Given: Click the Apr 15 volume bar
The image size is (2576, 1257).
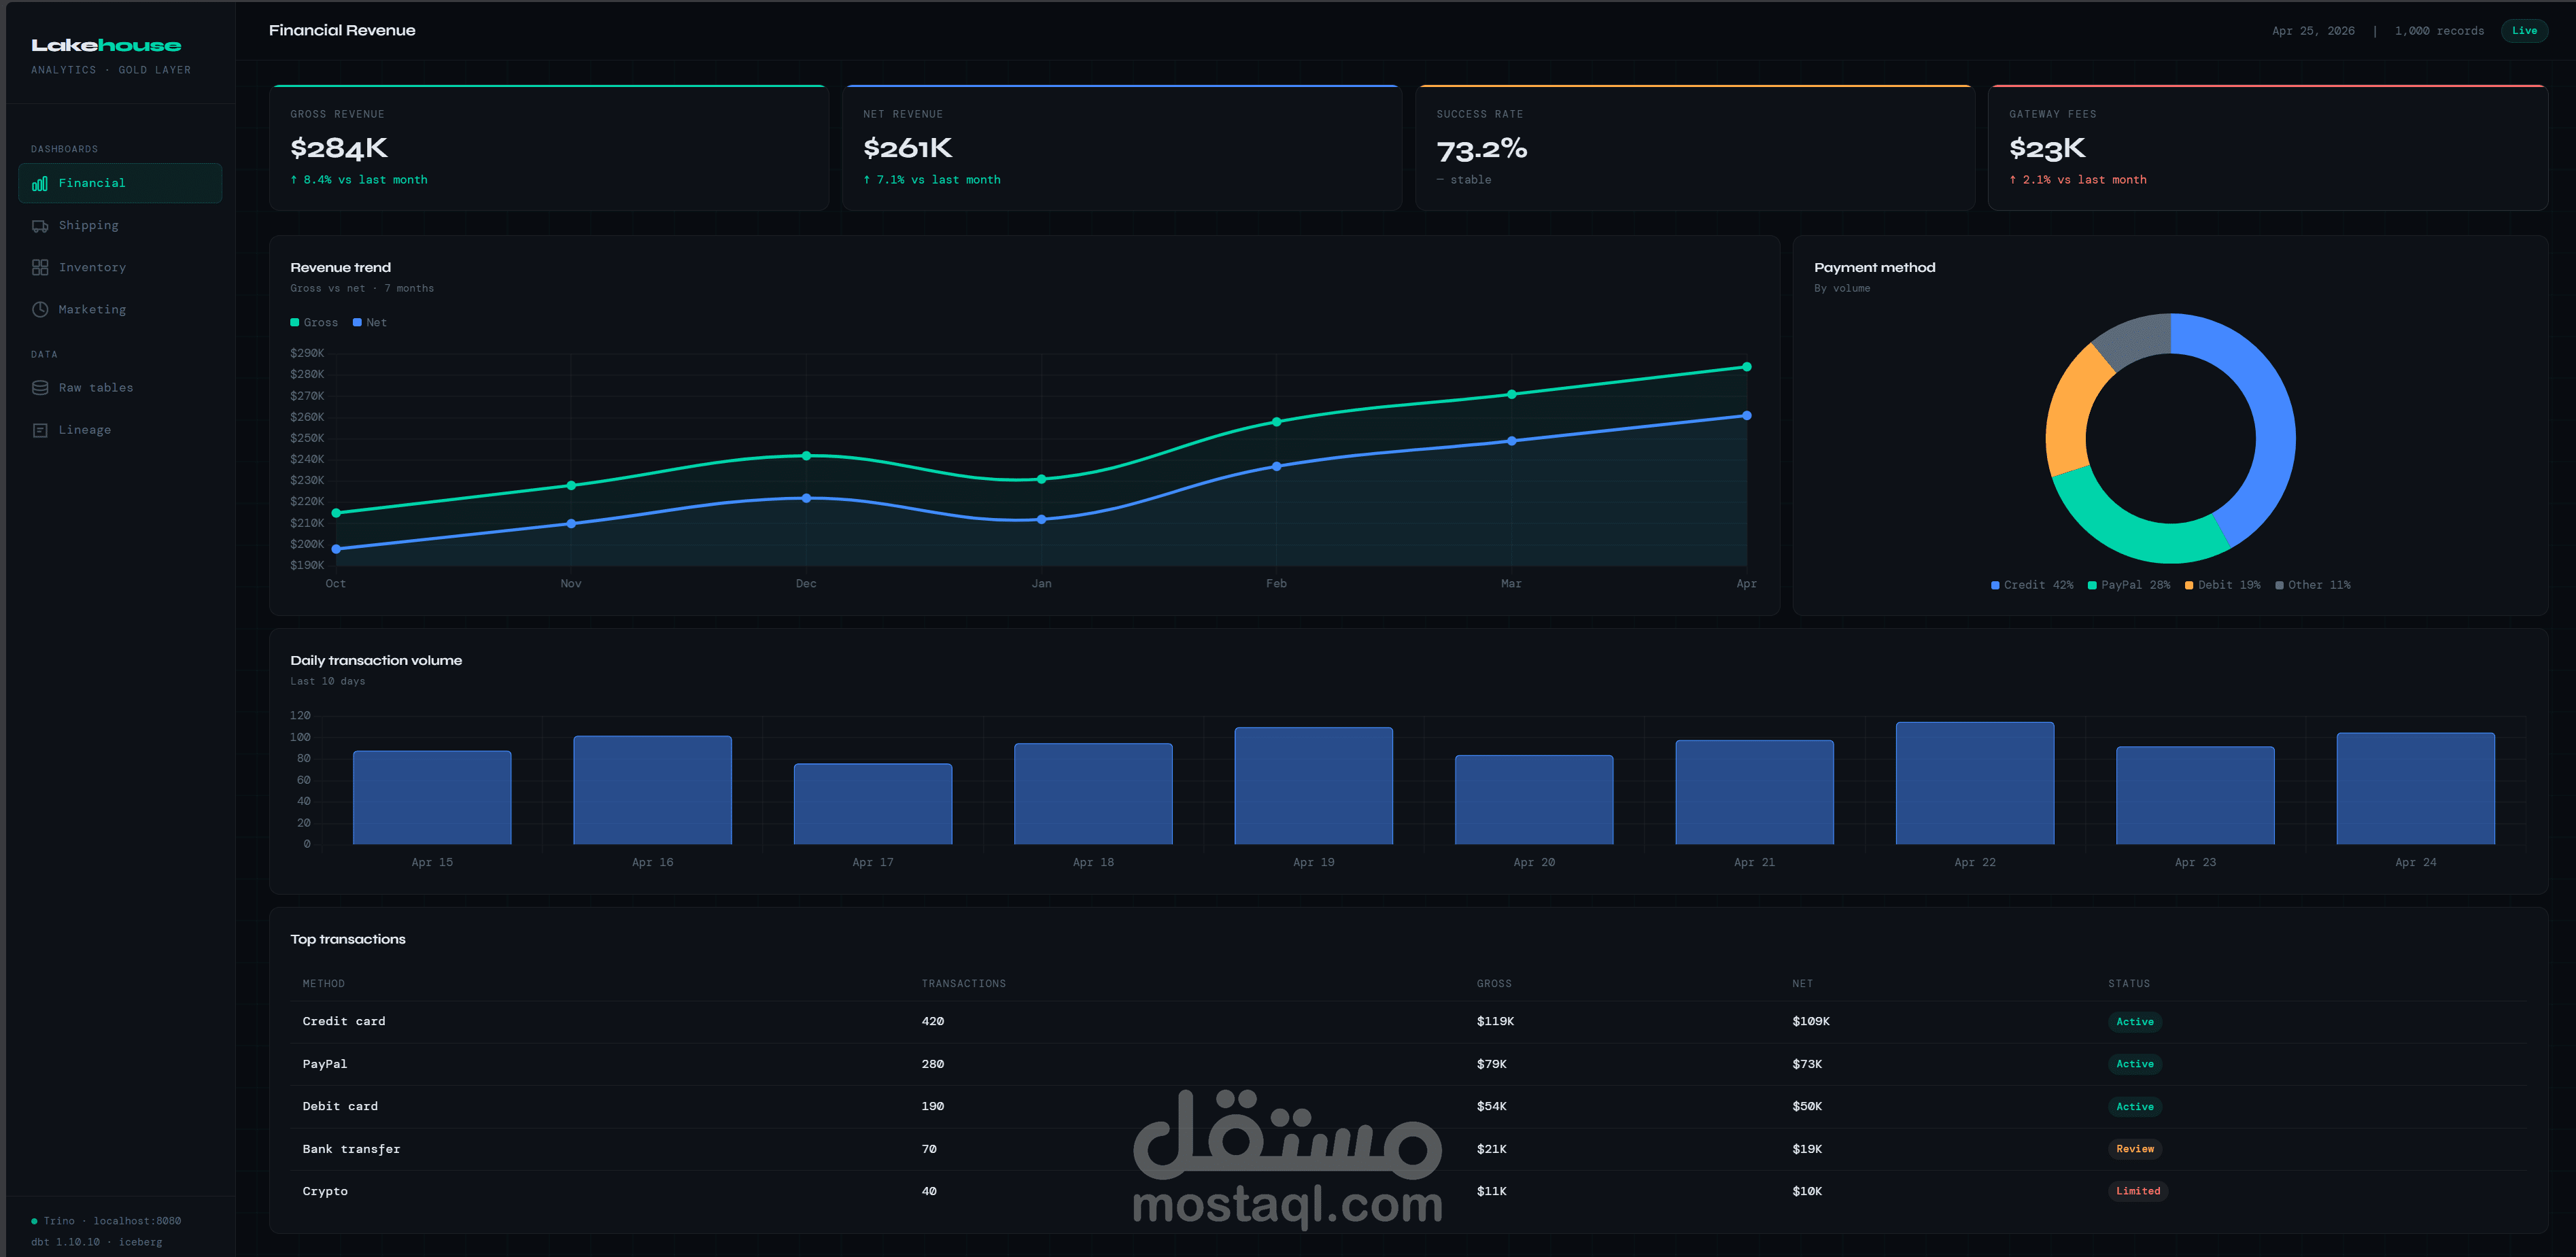Looking at the screenshot, I should [432, 797].
